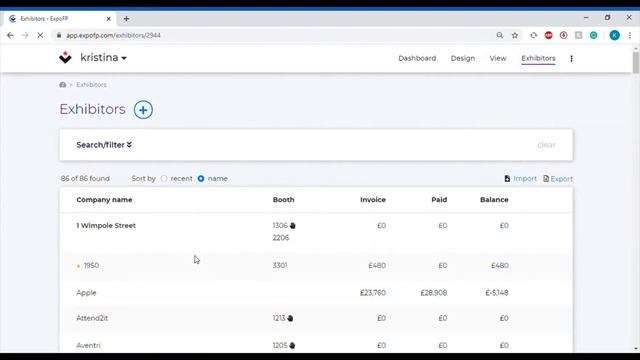640x360 pixels.
Task: Click the Apple balance £-5,148
Action: coord(497,293)
